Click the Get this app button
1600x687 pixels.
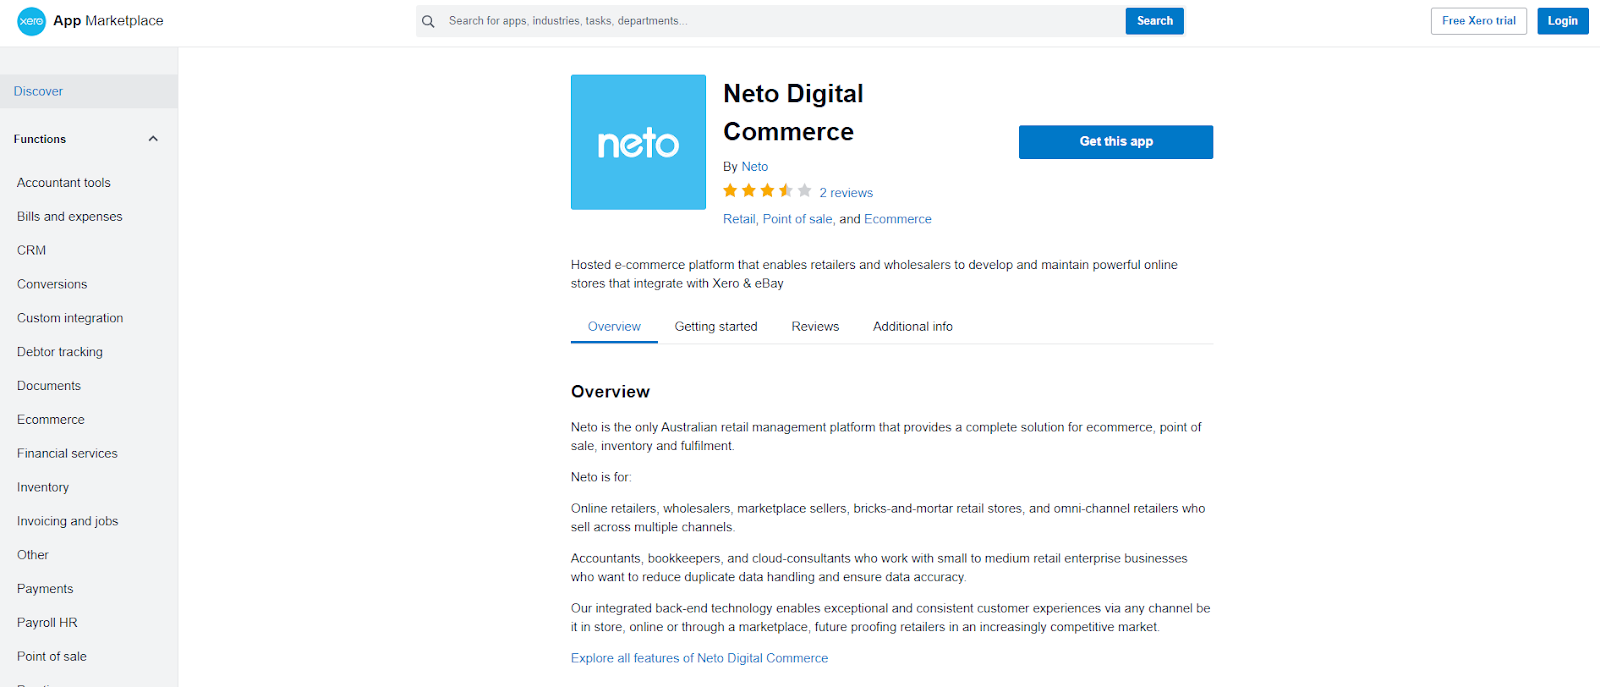[x=1115, y=142]
